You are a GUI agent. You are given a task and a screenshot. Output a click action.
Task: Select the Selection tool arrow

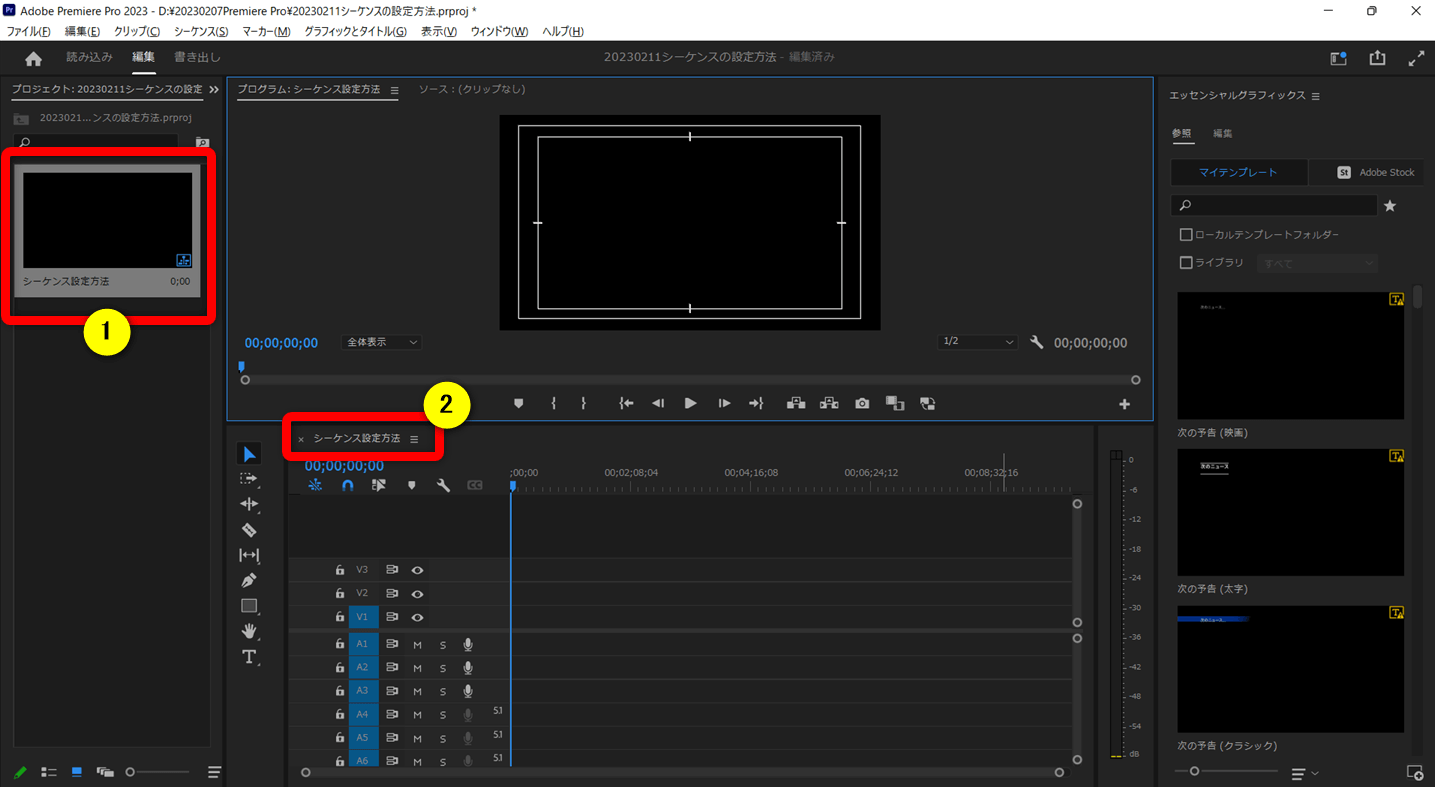pos(250,455)
